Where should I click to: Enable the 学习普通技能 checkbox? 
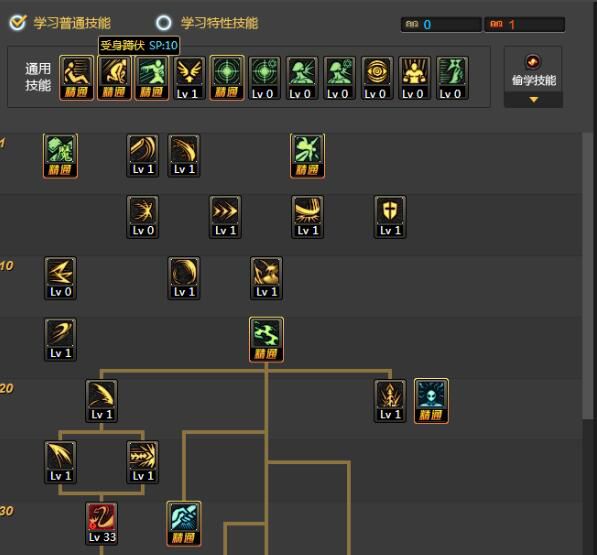[x=18, y=22]
